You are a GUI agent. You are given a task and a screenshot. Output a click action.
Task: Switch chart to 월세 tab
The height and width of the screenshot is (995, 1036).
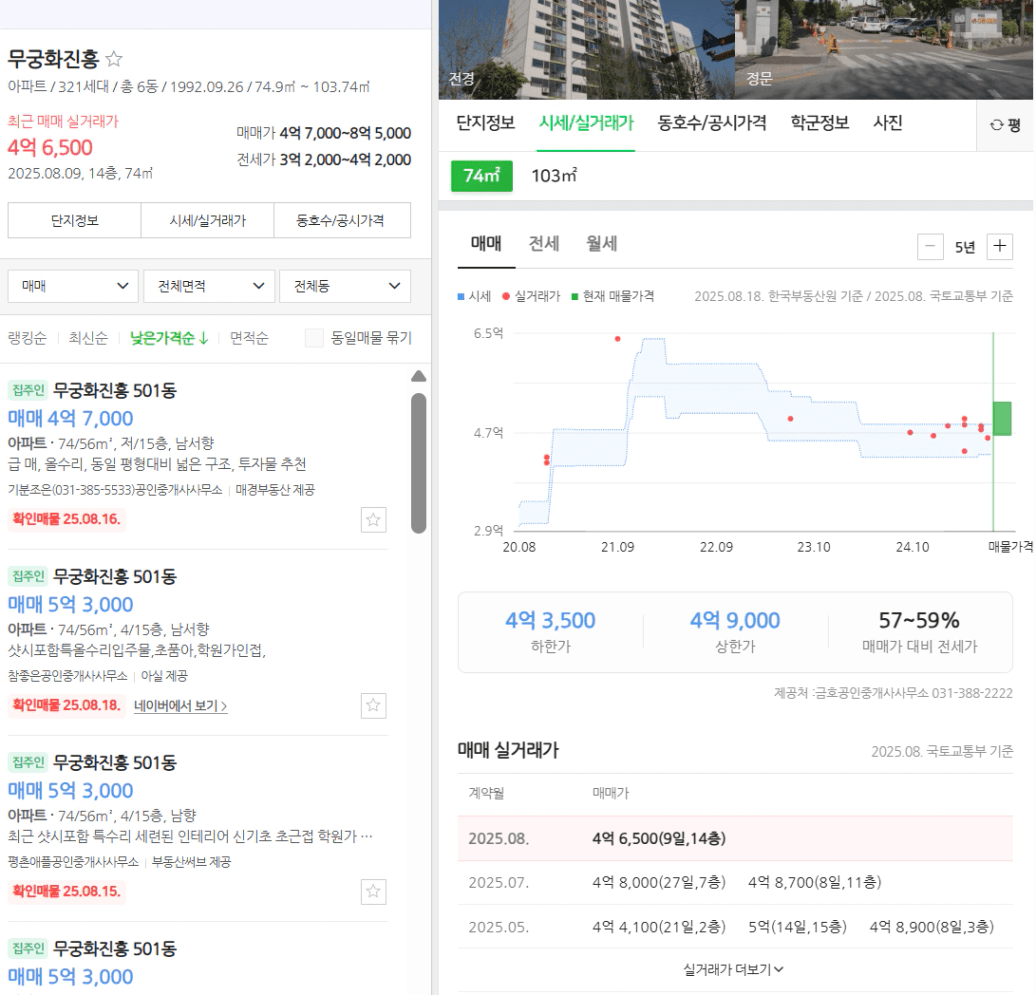pos(602,244)
